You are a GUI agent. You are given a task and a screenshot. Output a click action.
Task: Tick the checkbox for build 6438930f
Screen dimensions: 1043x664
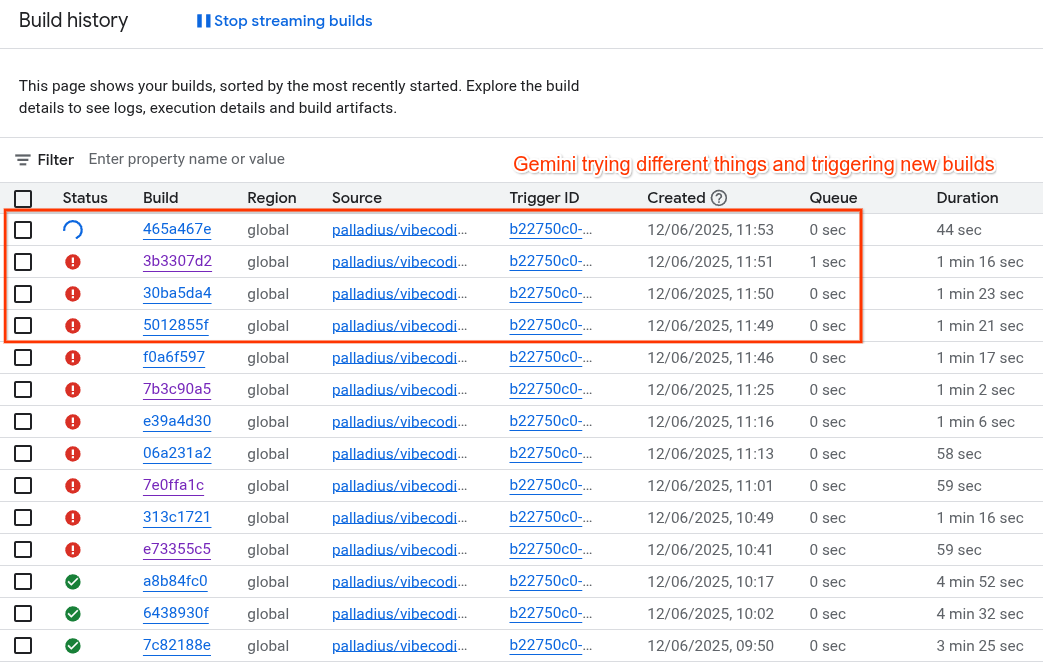point(23,614)
